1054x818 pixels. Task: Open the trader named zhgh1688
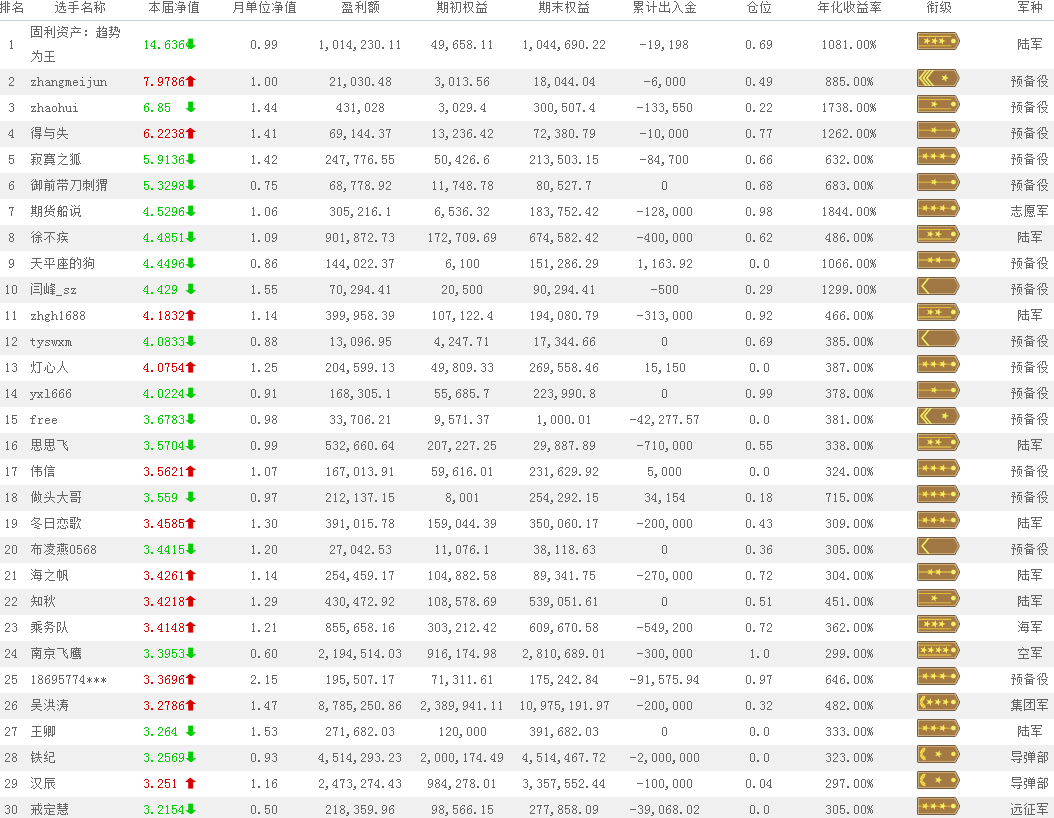click(58, 315)
